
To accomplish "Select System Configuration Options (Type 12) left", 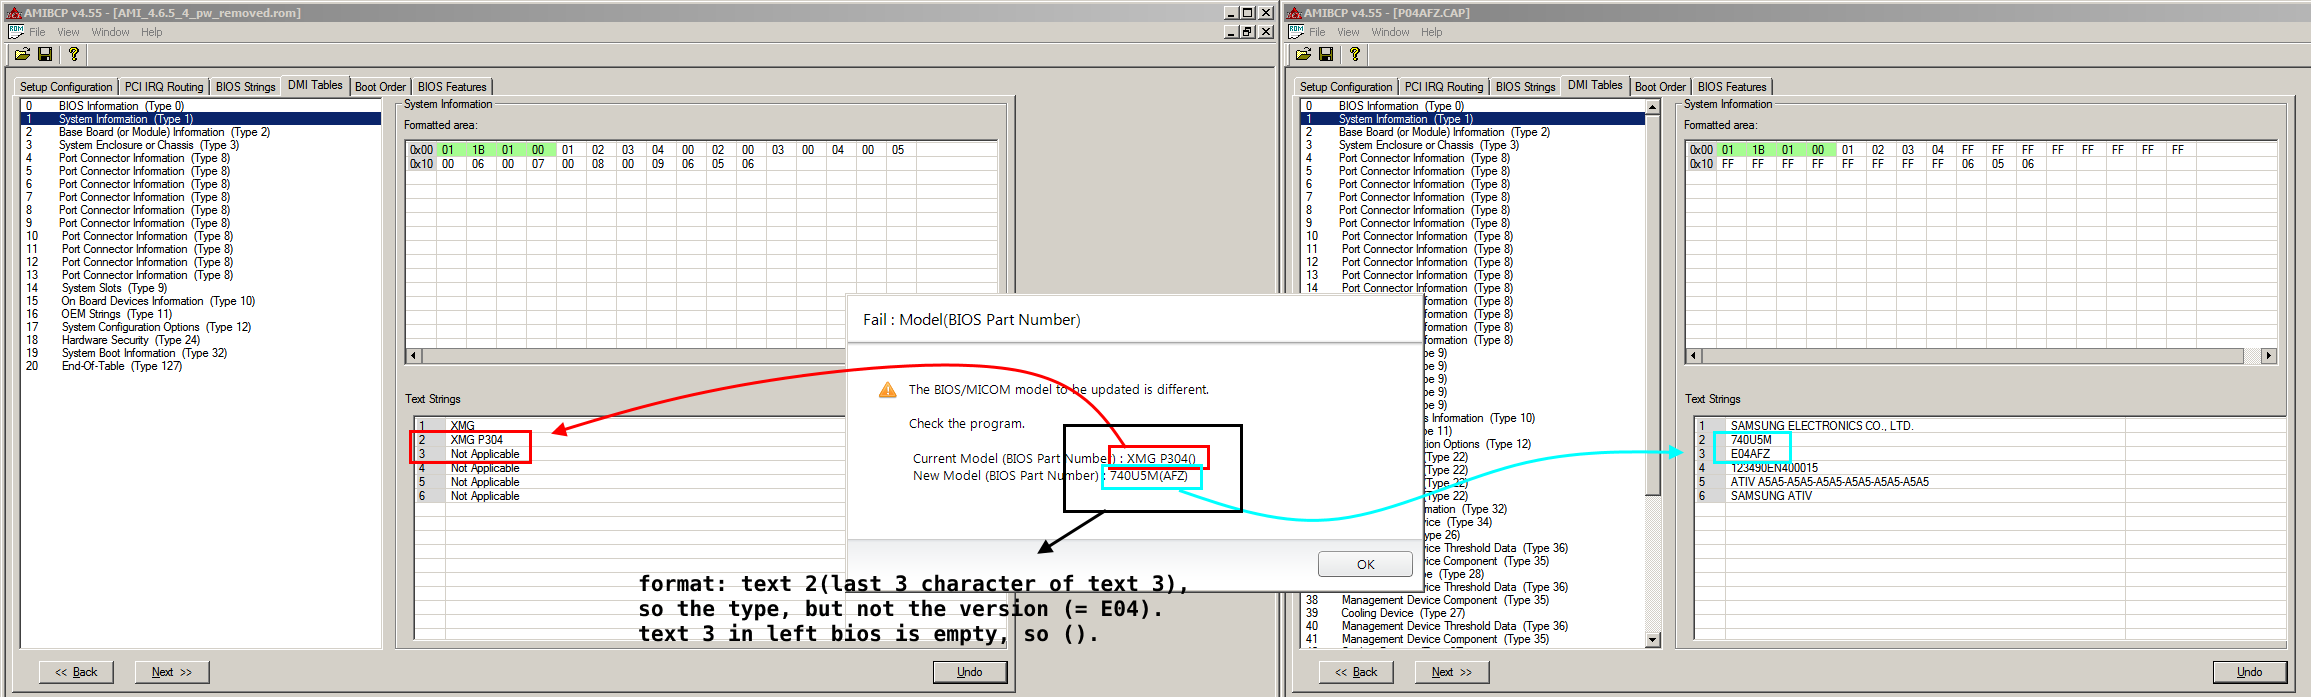I will coord(200,327).
